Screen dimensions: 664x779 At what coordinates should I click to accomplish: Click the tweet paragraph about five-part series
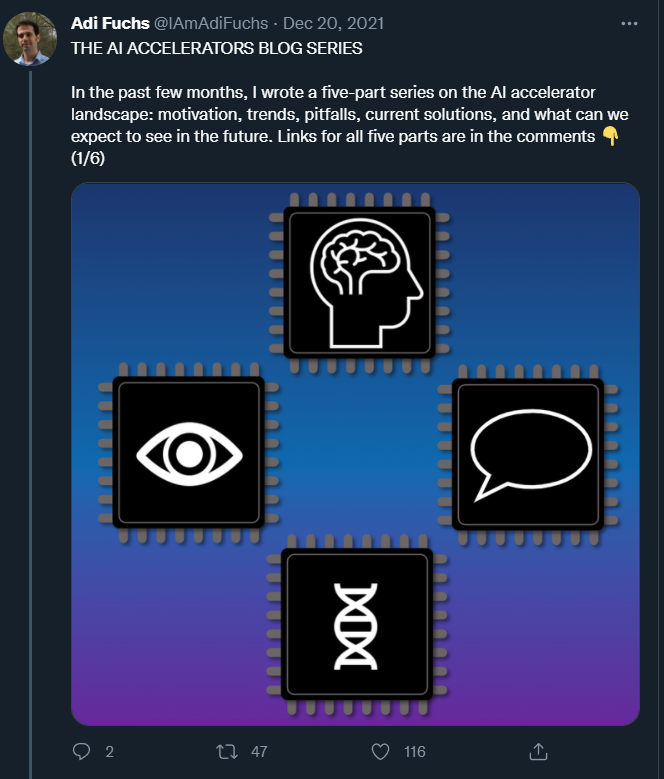tap(340, 115)
